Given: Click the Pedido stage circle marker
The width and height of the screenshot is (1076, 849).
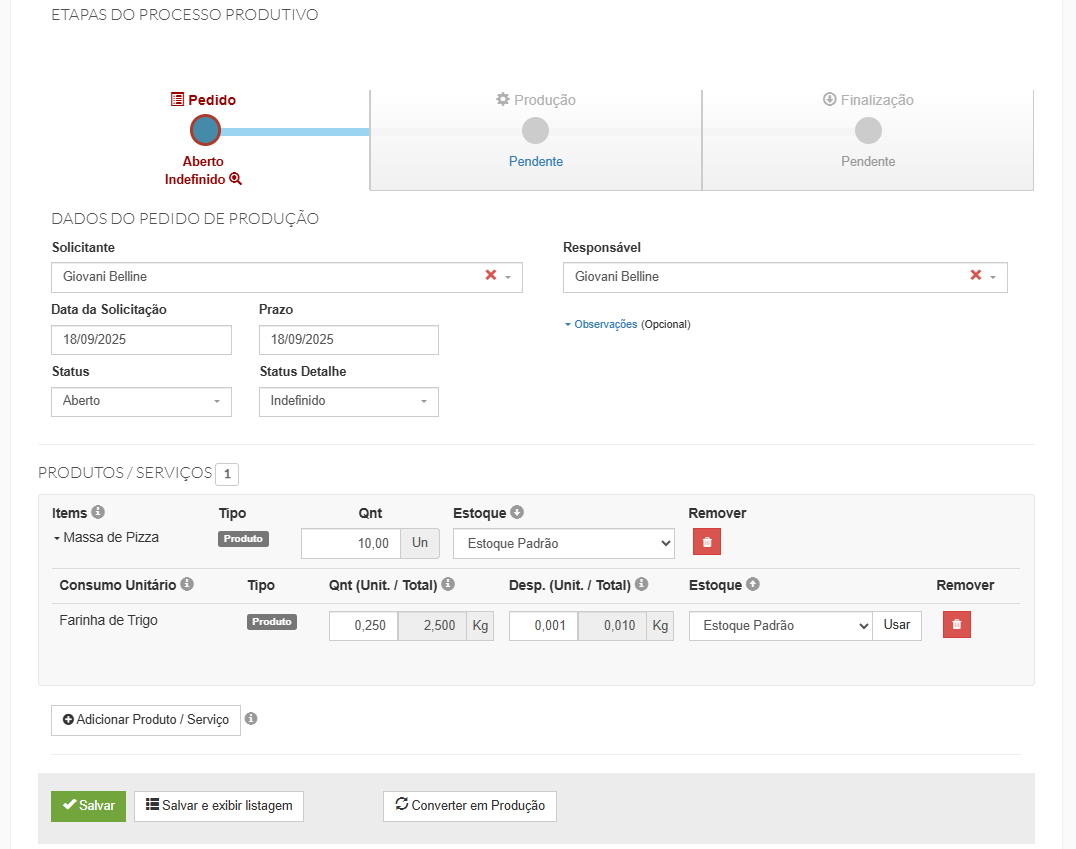Looking at the screenshot, I should pos(205,130).
